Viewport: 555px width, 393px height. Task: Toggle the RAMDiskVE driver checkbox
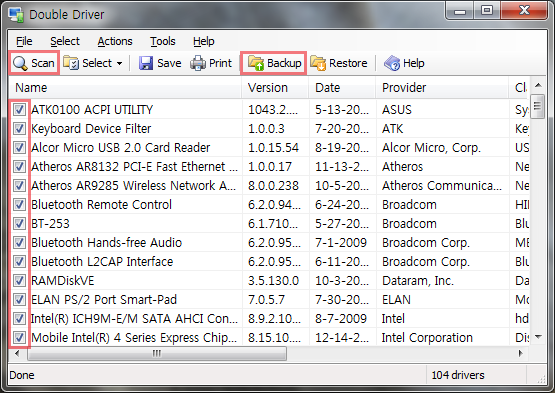point(19,281)
